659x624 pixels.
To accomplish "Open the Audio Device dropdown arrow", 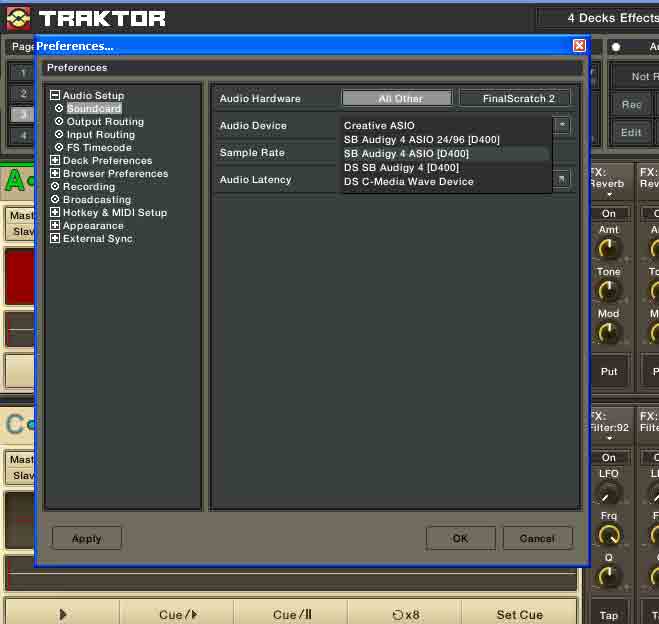I will 562,125.
